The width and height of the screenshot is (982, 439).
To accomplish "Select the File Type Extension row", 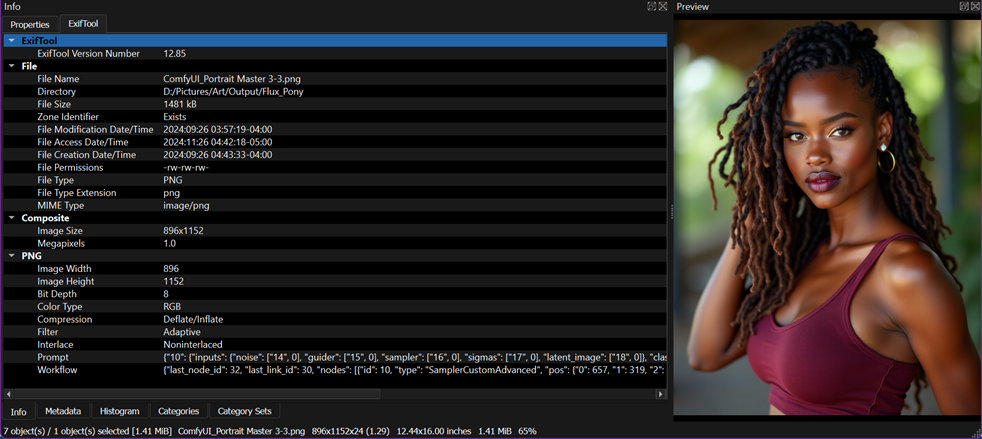I will pos(335,193).
